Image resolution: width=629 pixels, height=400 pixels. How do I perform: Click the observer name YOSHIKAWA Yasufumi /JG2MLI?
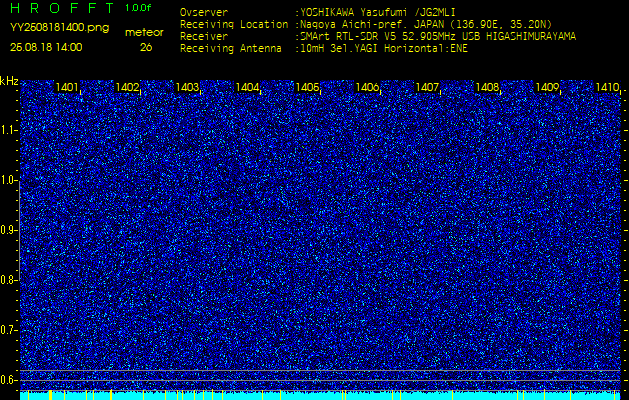[x=375, y=12]
